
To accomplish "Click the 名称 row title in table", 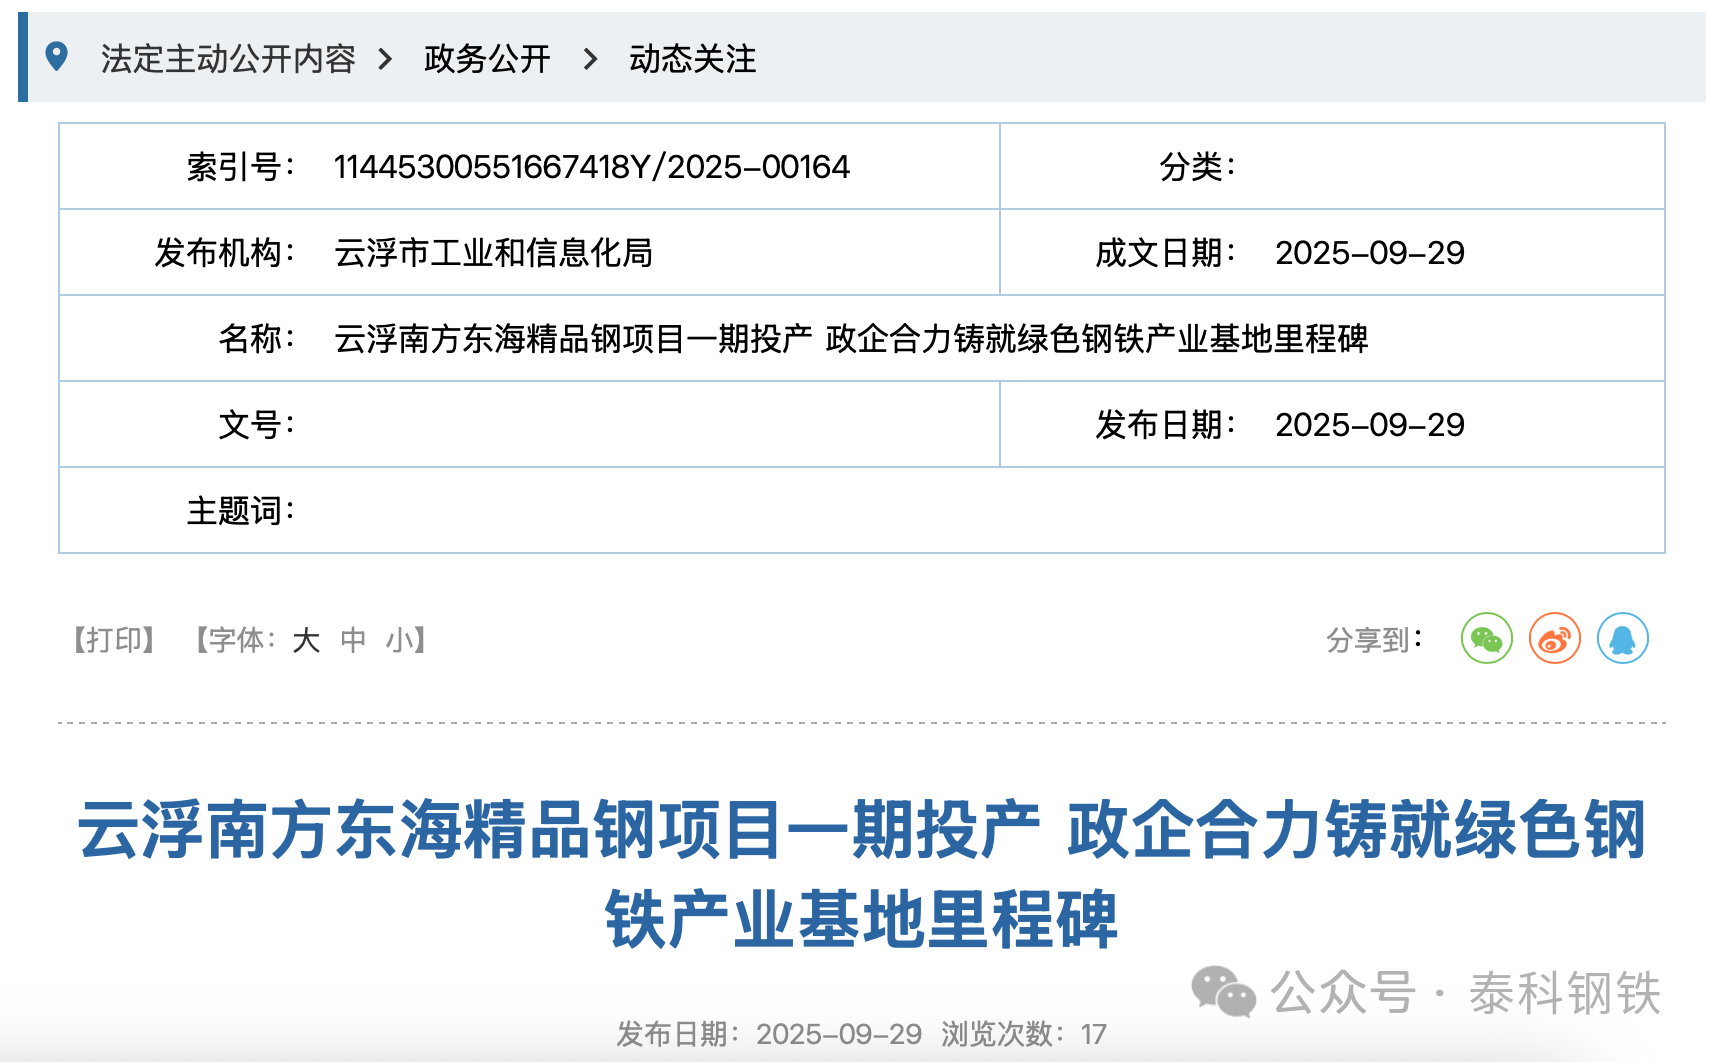I will tap(850, 339).
